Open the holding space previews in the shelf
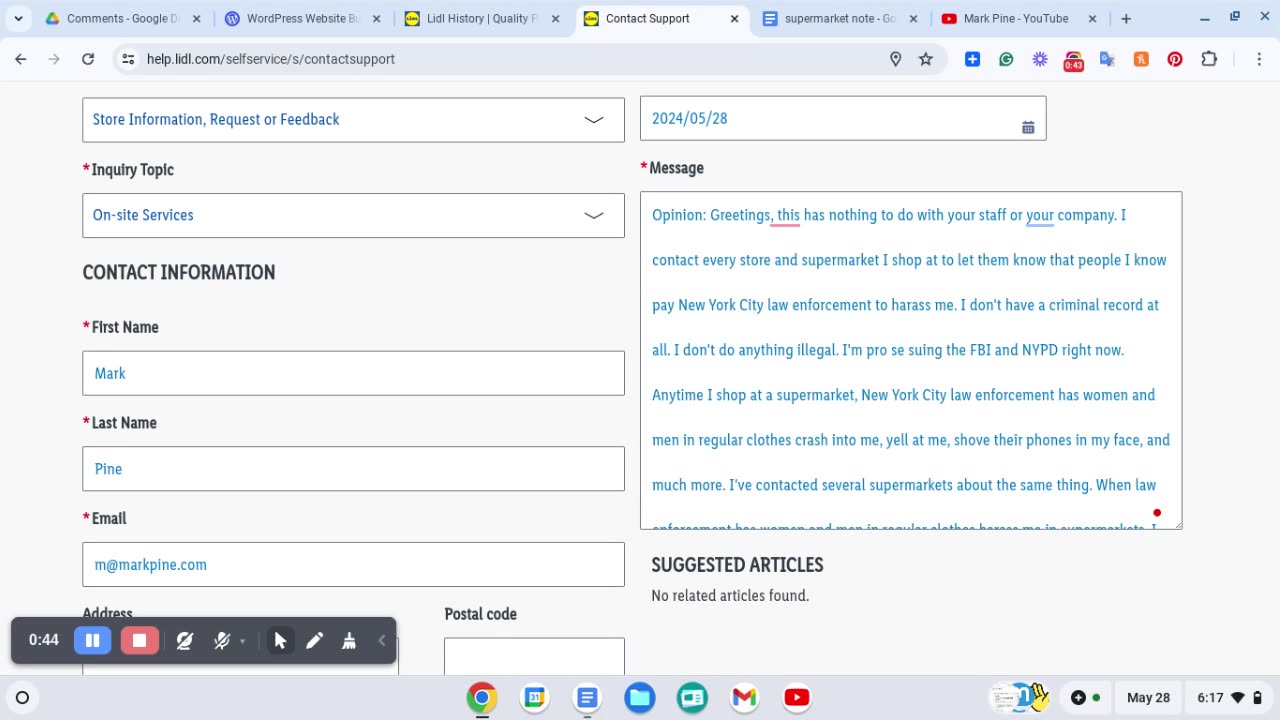The image size is (1280, 720). [1018, 697]
